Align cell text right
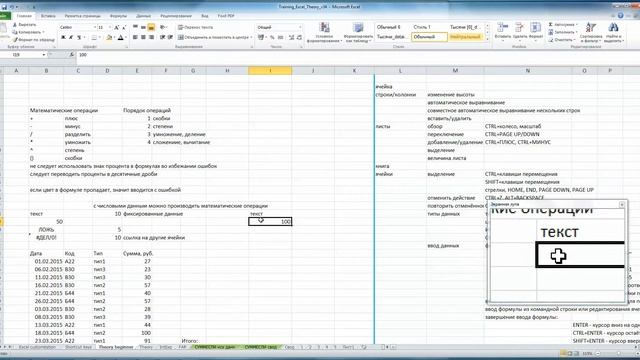This screenshot has height=360, width=640. pos(151,38)
